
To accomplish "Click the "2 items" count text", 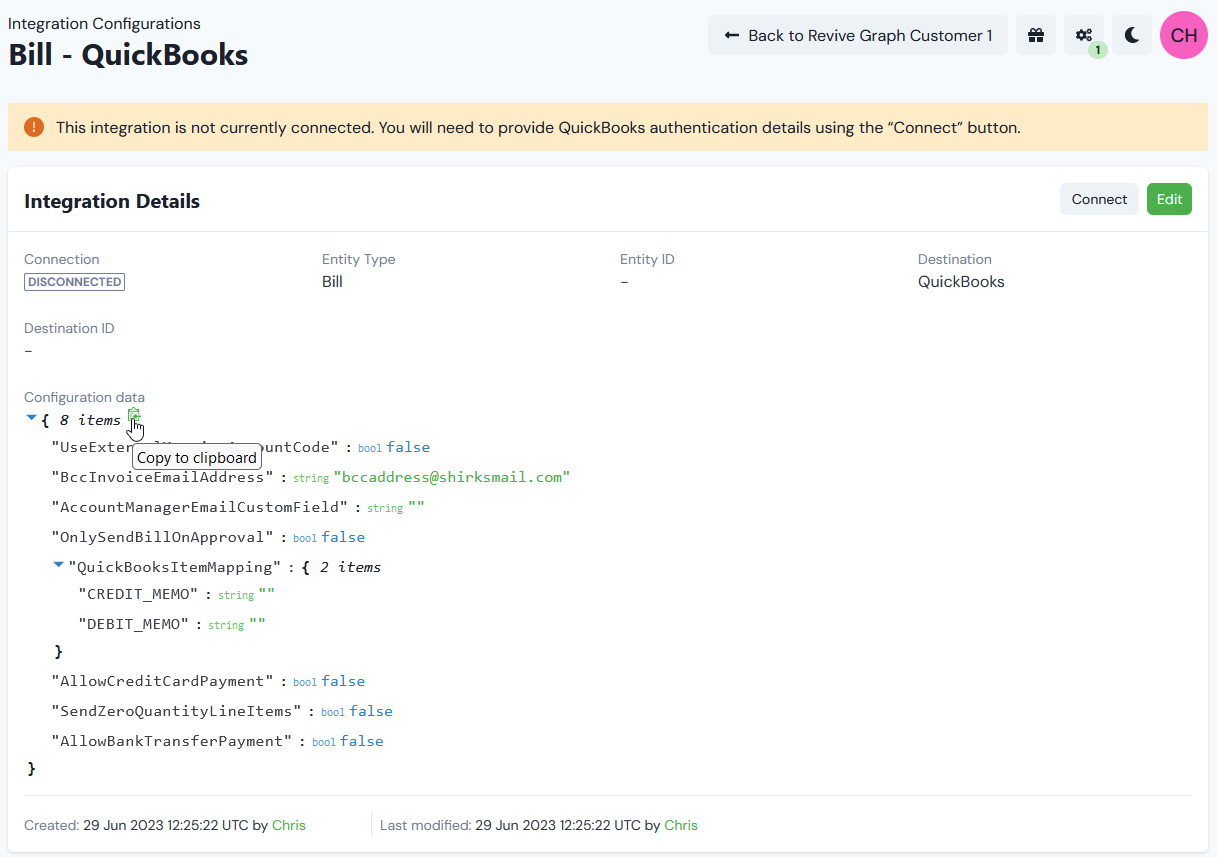I will coord(350,567).
